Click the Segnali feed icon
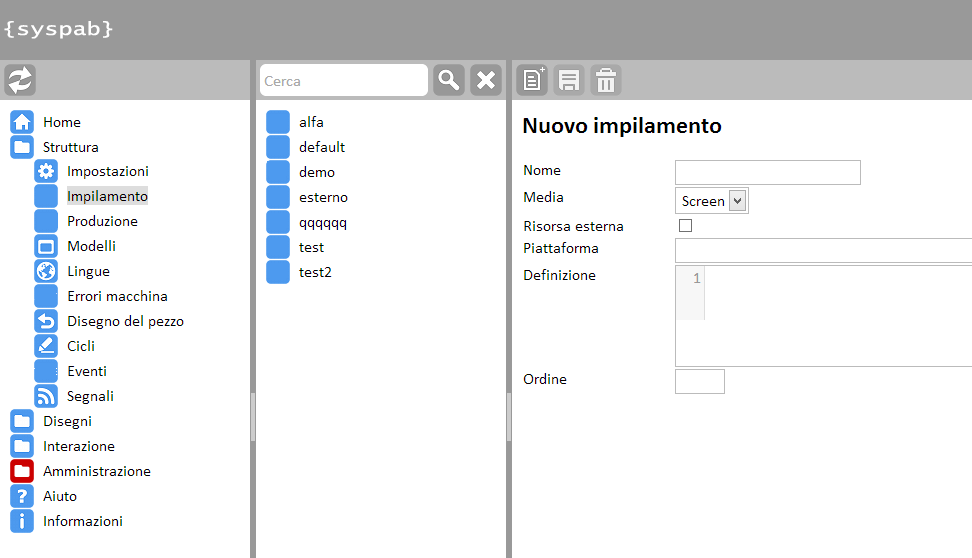Image resolution: width=972 pixels, height=558 pixels. coord(46,396)
